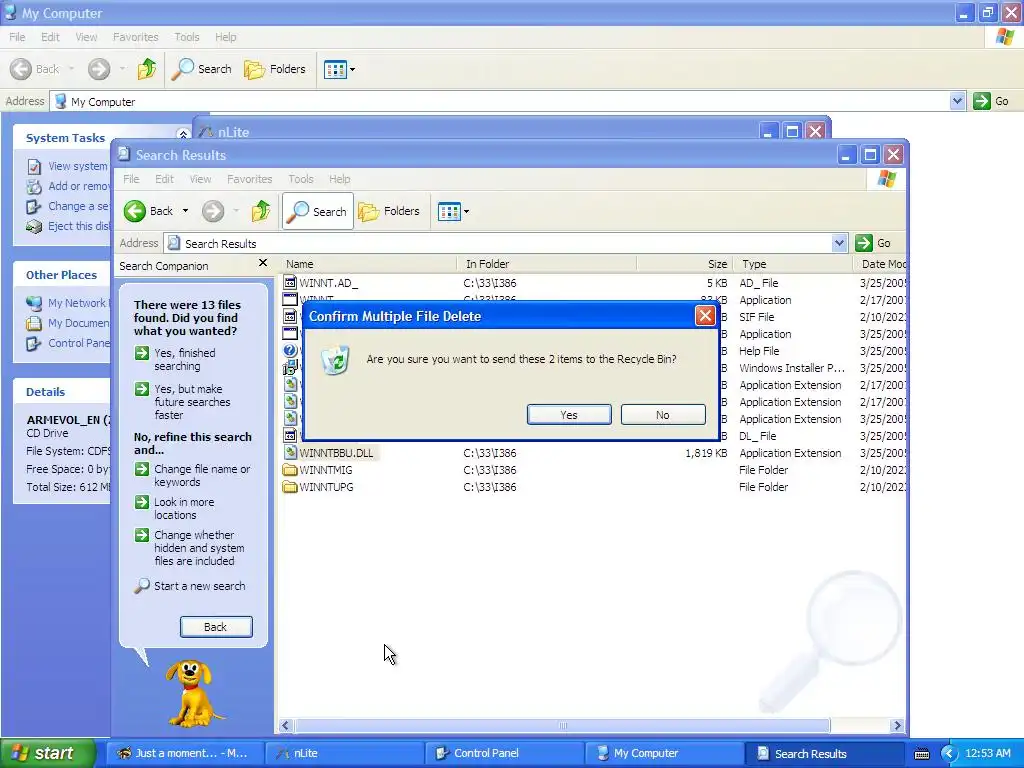Click View system information task

(67, 166)
